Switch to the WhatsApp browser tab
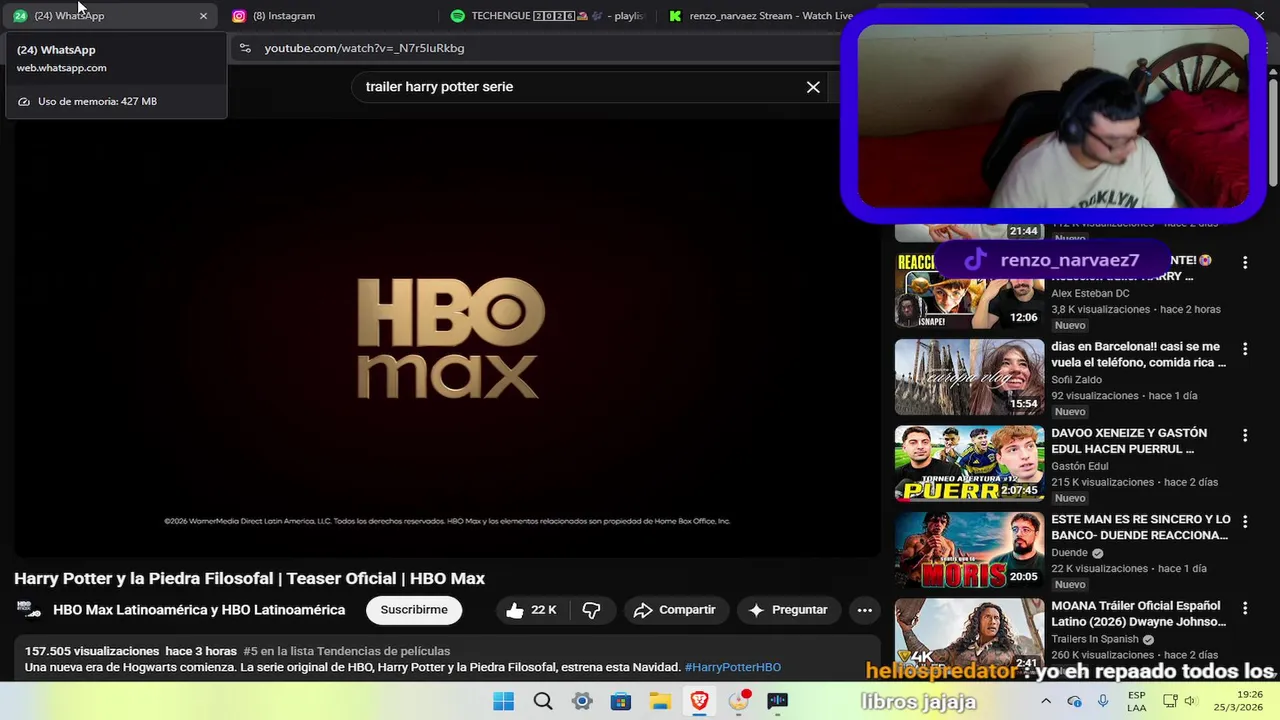 coord(108,16)
